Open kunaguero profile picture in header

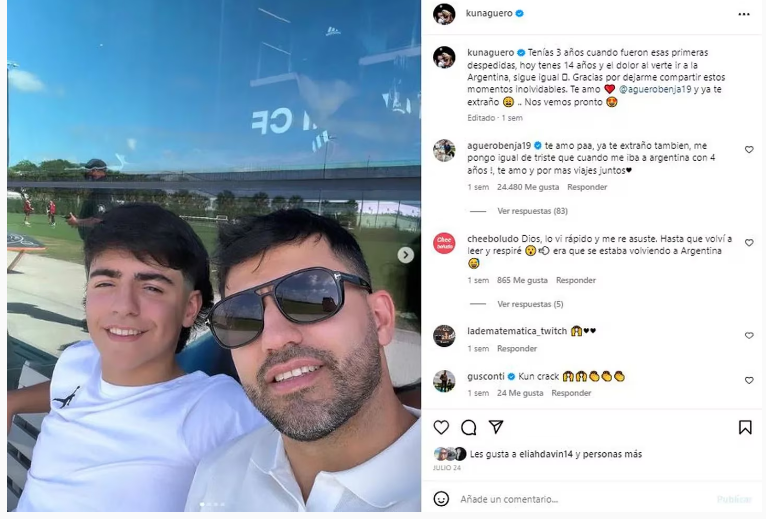pos(444,14)
